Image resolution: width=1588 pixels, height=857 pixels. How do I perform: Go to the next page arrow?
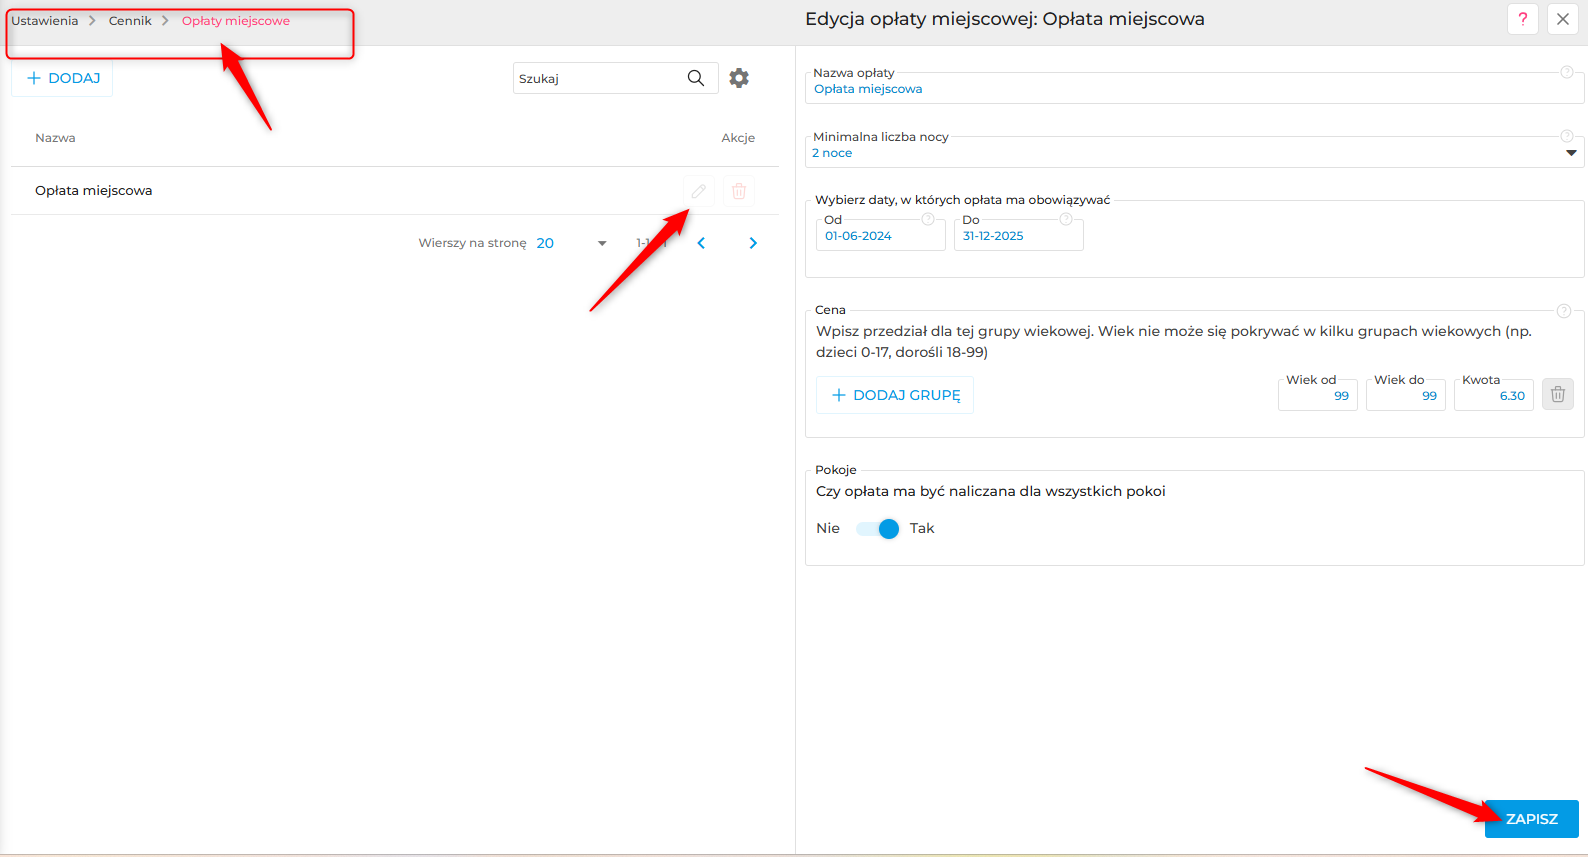[x=753, y=243]
